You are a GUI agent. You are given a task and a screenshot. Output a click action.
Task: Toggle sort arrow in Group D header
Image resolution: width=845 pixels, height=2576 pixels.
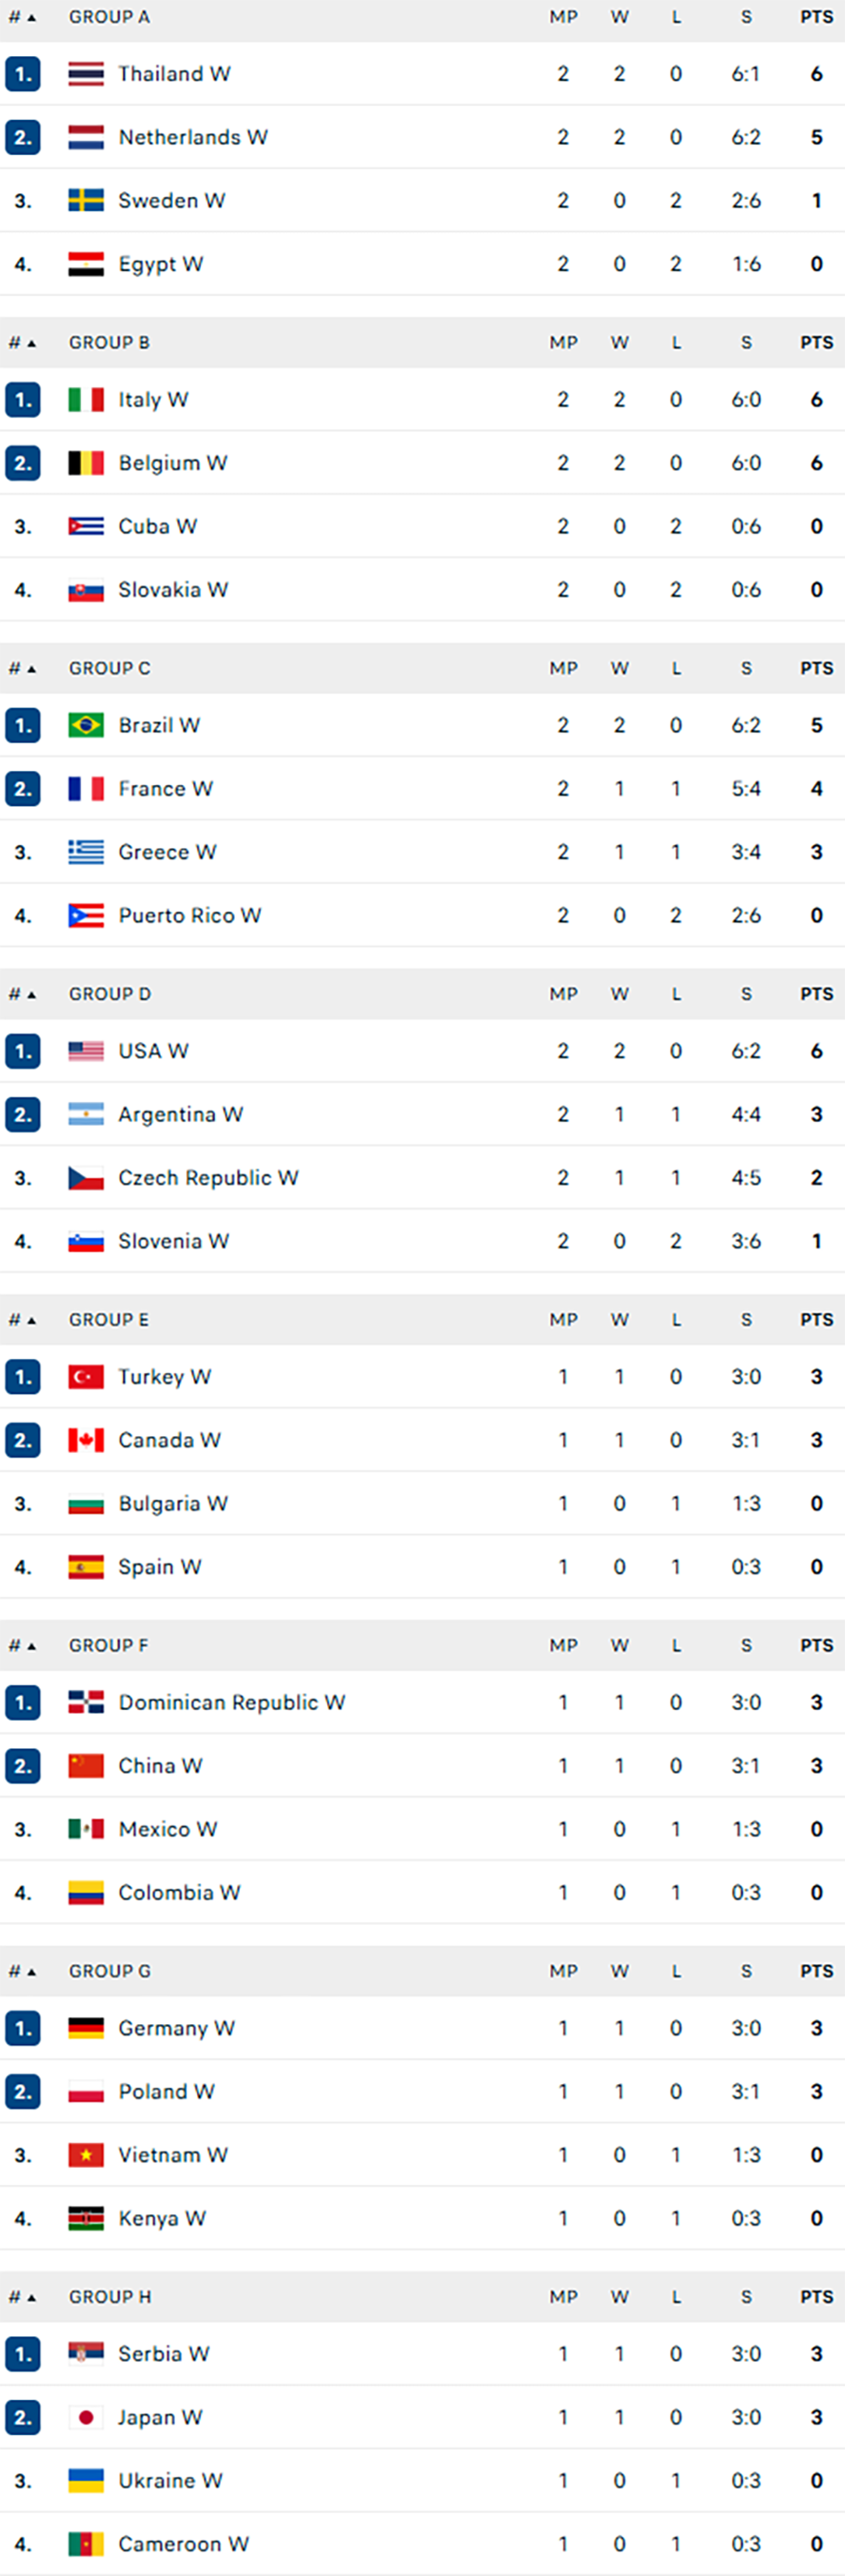(x=32, y=995)
